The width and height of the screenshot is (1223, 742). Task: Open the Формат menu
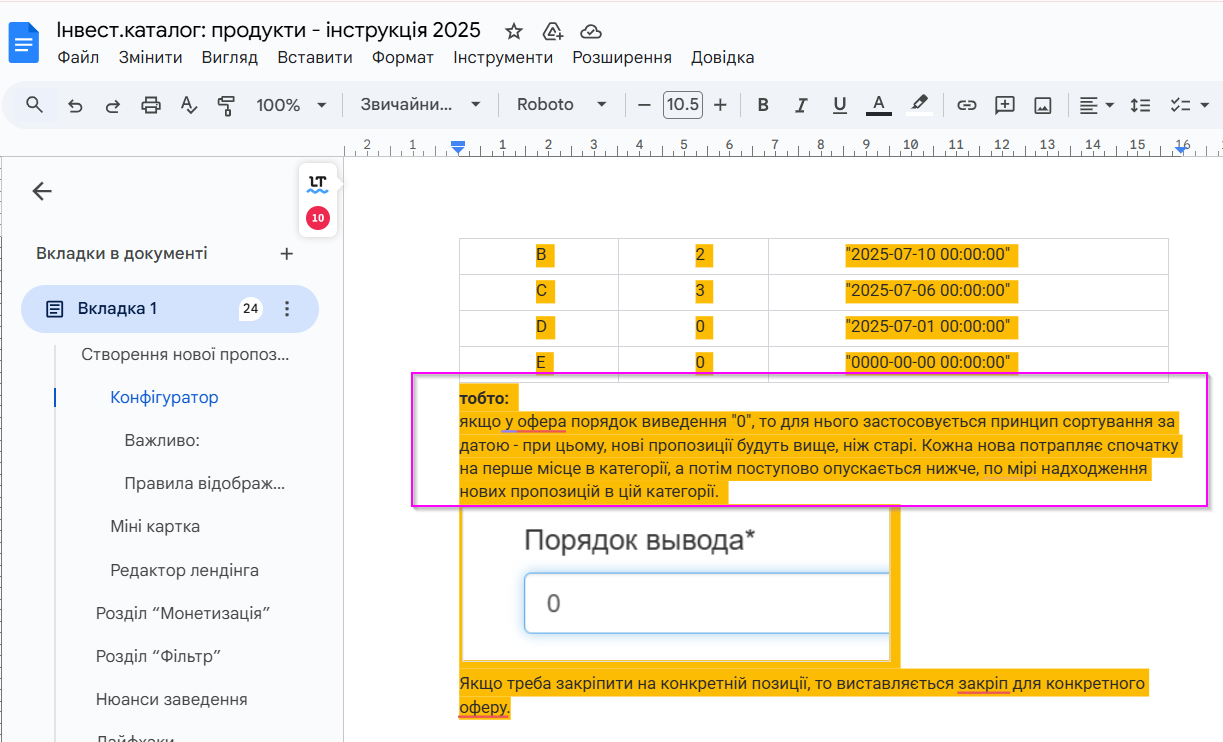coord(403,57)
